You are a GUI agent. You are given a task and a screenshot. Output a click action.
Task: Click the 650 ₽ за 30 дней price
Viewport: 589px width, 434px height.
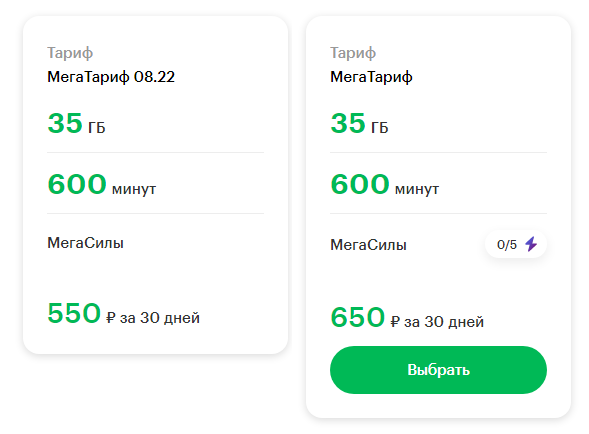pos(407,317)
